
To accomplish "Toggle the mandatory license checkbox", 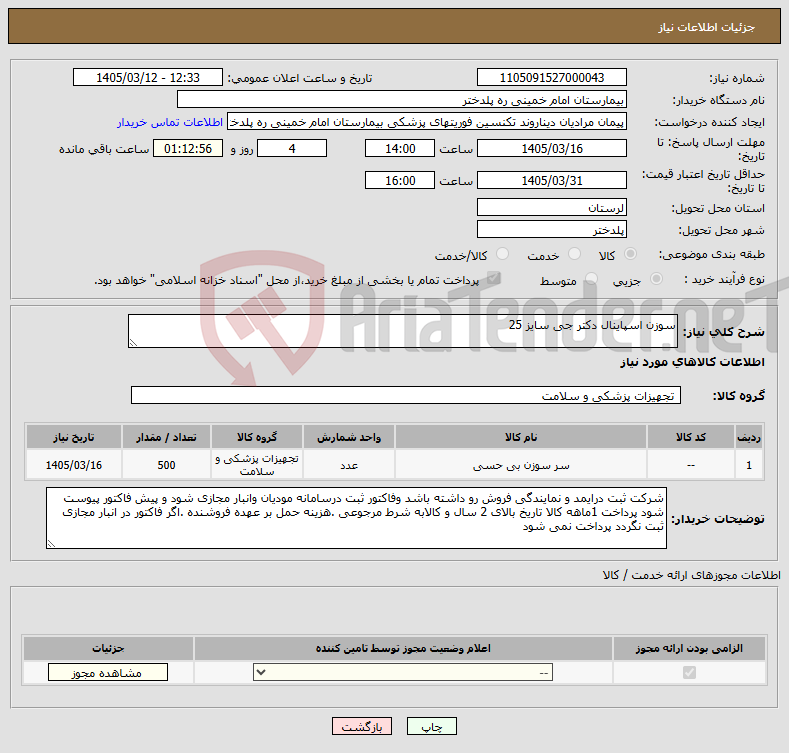I will point(689,672).
